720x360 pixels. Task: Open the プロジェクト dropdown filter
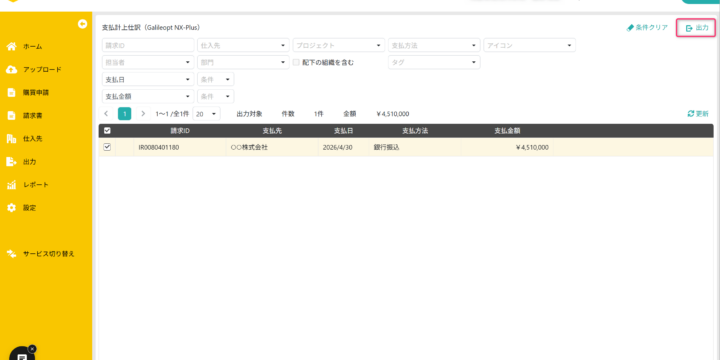(339, 45)
